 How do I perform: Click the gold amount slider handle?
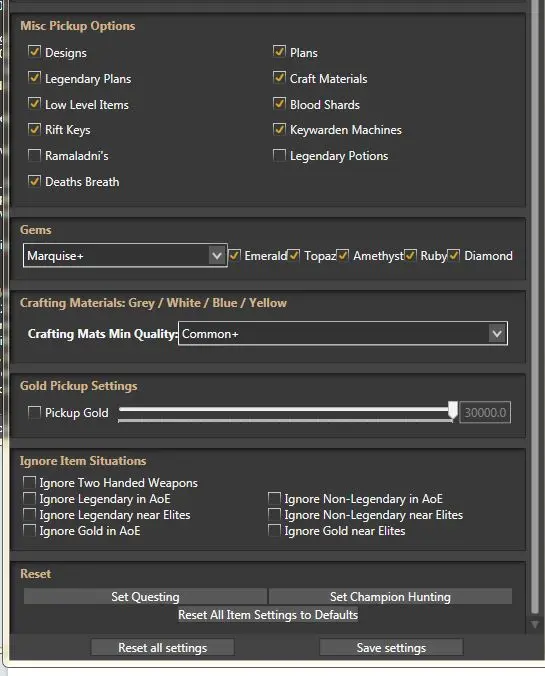[x=453, y=410]
